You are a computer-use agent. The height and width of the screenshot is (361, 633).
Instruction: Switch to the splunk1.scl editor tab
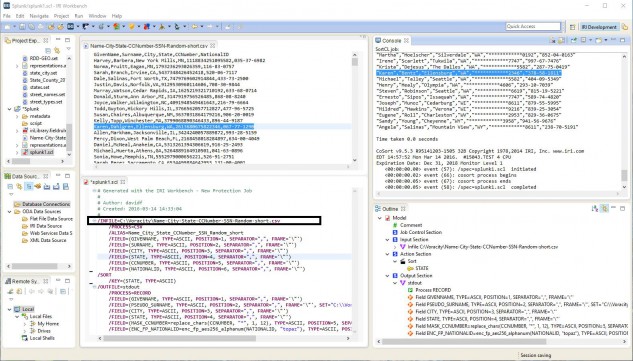coord(105,182)
